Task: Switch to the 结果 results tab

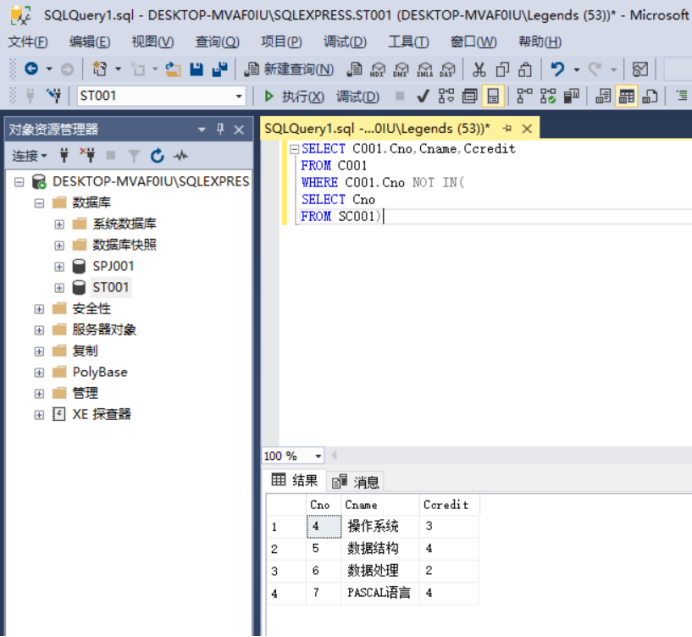Action: click(x=294, y=480)
